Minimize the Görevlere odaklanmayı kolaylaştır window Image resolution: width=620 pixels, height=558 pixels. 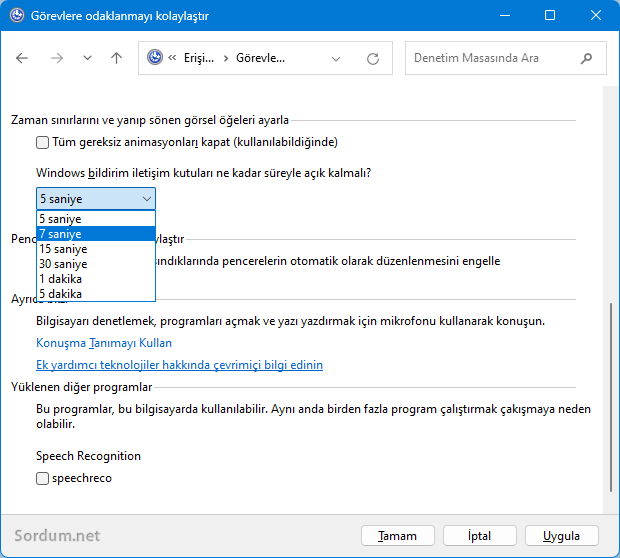pos(505,15)
